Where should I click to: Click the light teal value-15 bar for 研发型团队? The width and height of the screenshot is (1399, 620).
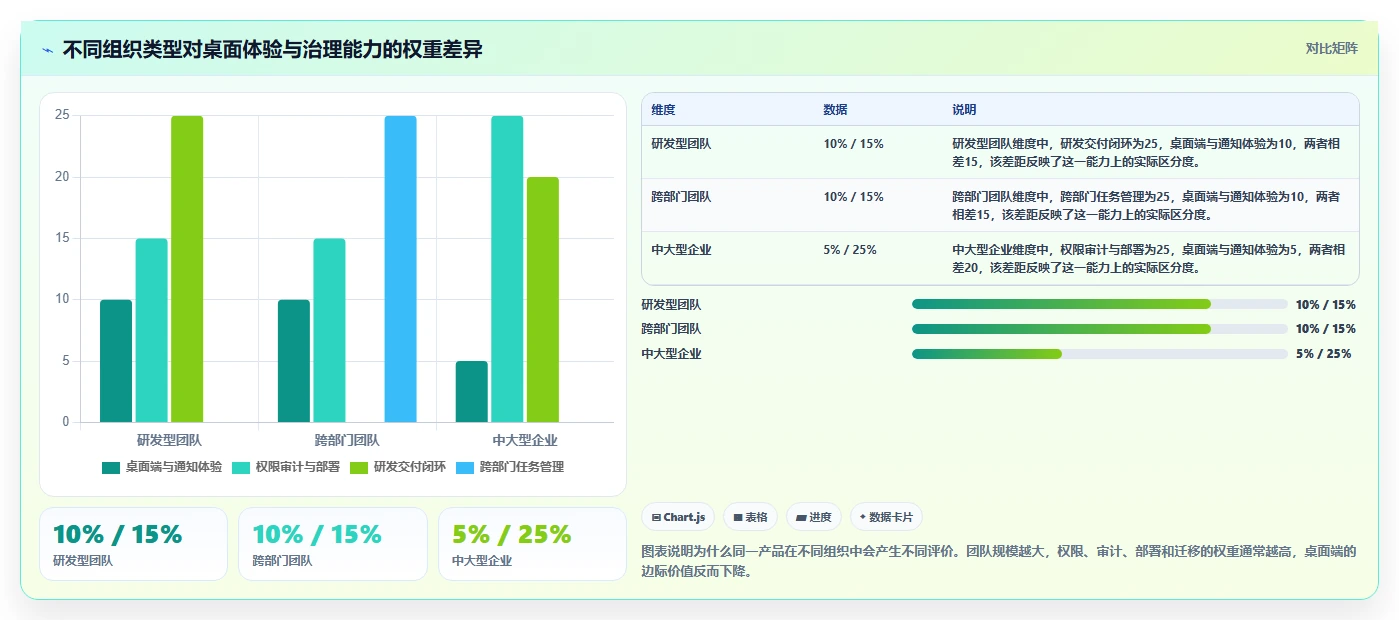click(152, 330)
